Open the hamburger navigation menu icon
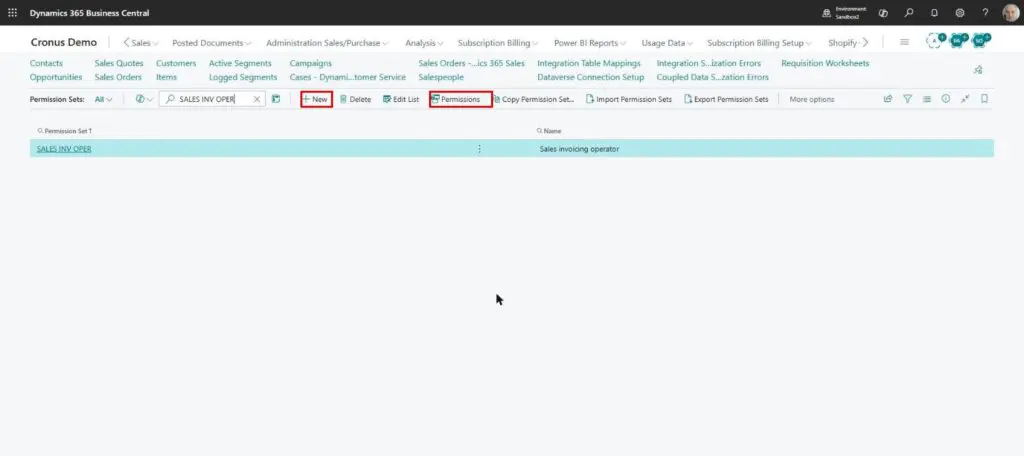 coord(904,42)
